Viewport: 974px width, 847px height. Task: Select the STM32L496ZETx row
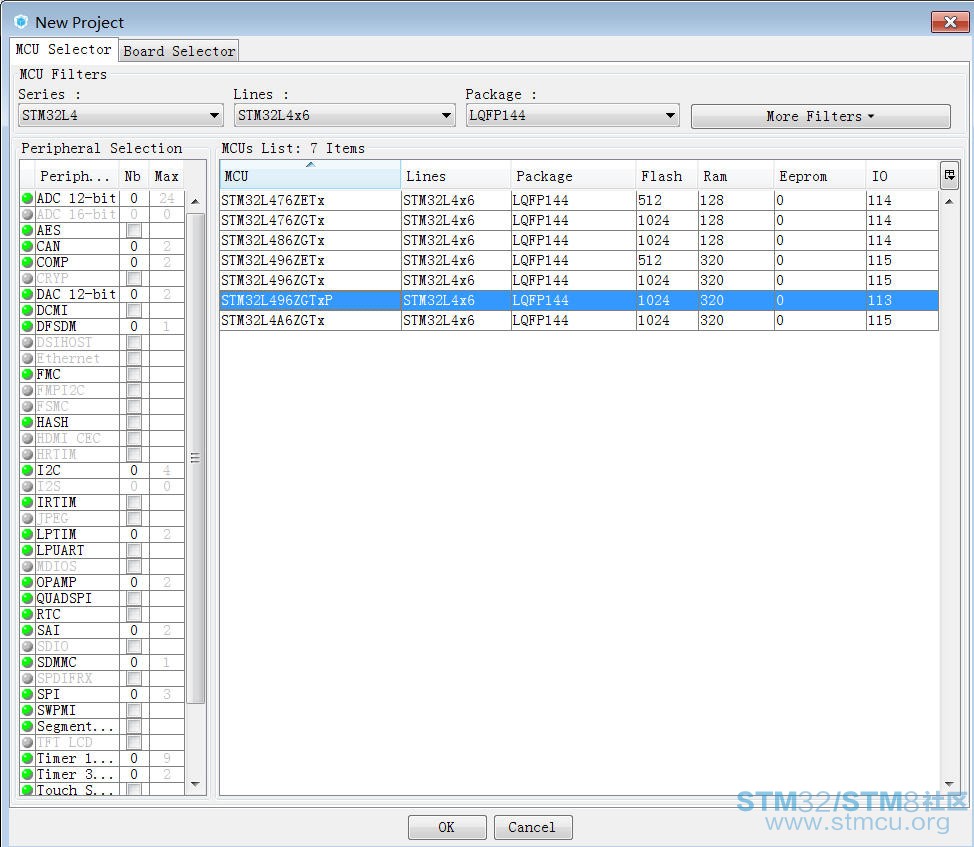click(579, 260)
